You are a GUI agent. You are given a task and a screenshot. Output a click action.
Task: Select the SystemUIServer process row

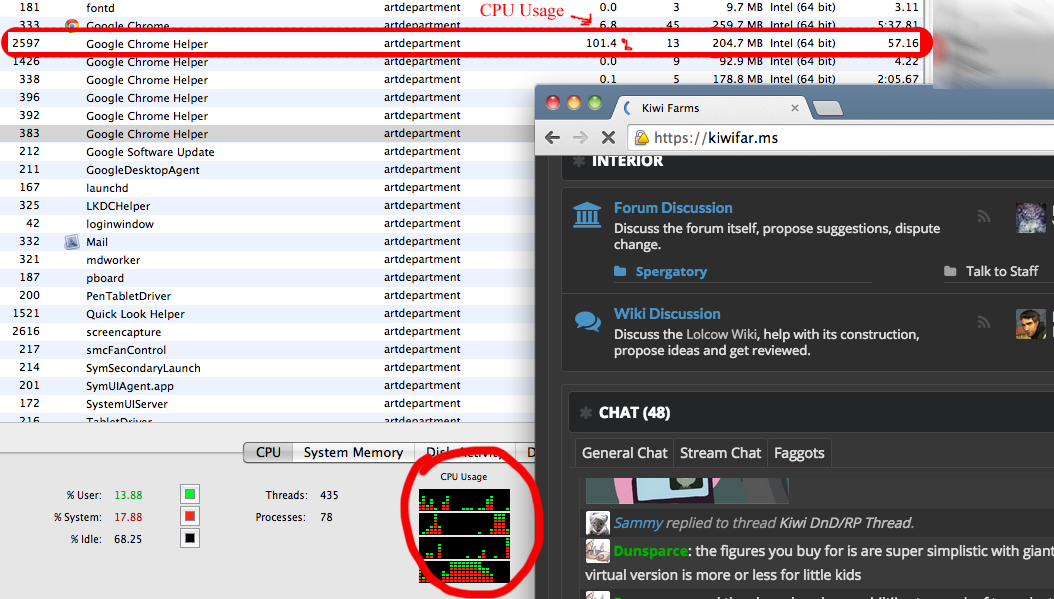point(268,404)
